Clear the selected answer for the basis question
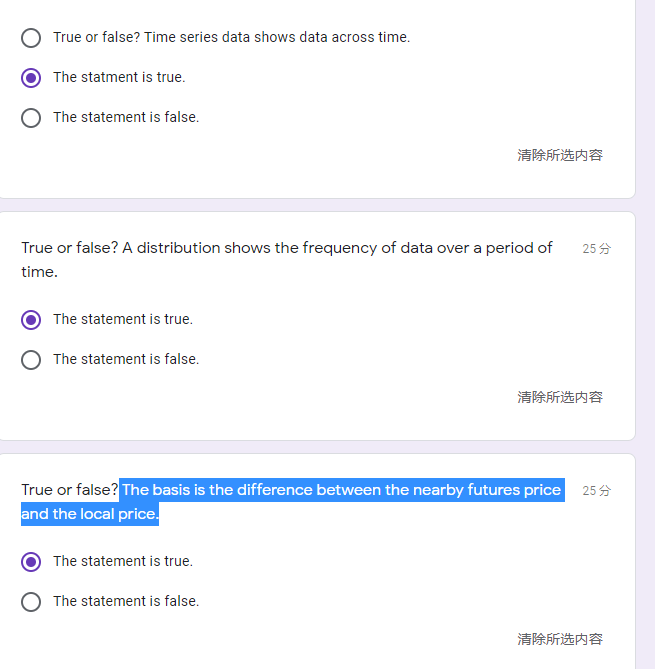The width and height of the screenshot is (655, 669). 559,639
